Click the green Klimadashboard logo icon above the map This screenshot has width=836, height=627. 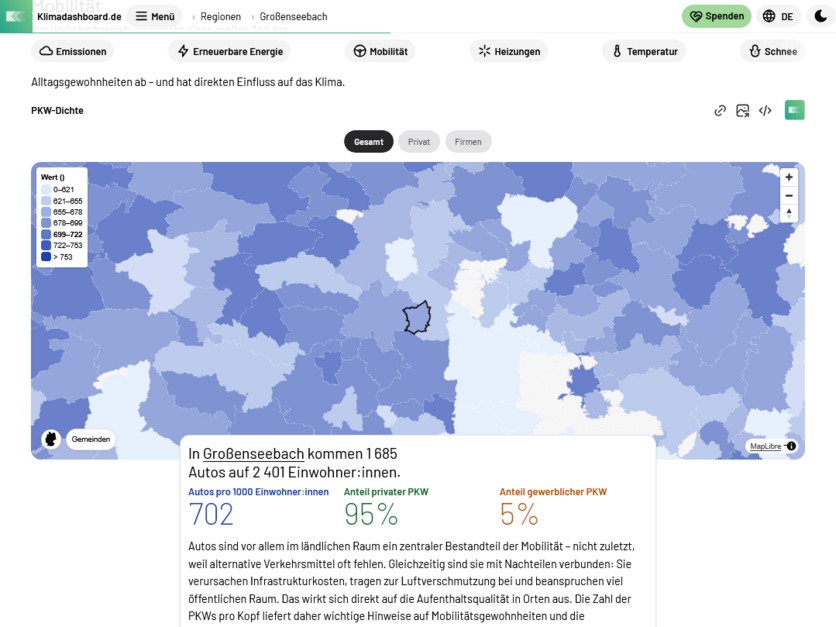(793, 110)
